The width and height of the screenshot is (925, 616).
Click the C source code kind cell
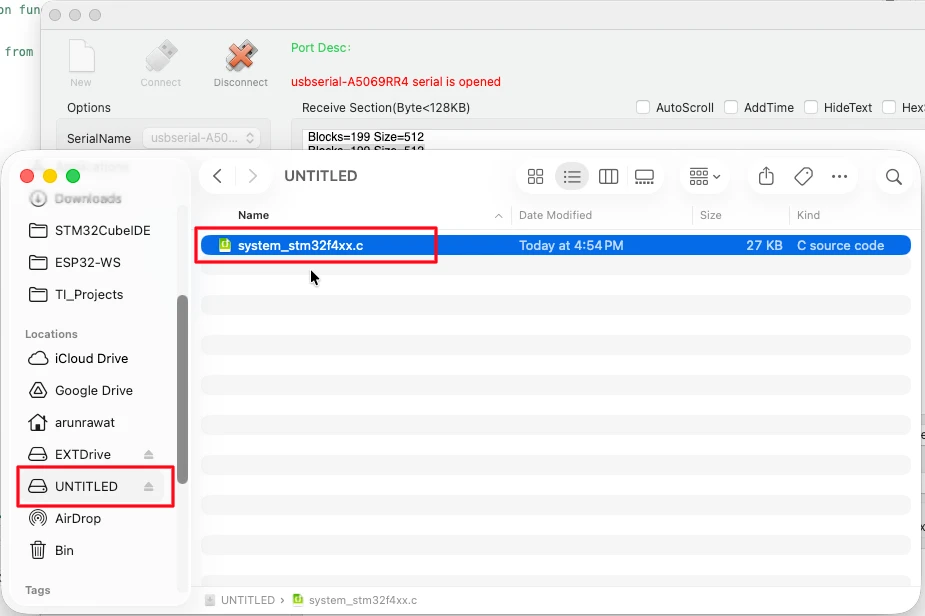840,245
